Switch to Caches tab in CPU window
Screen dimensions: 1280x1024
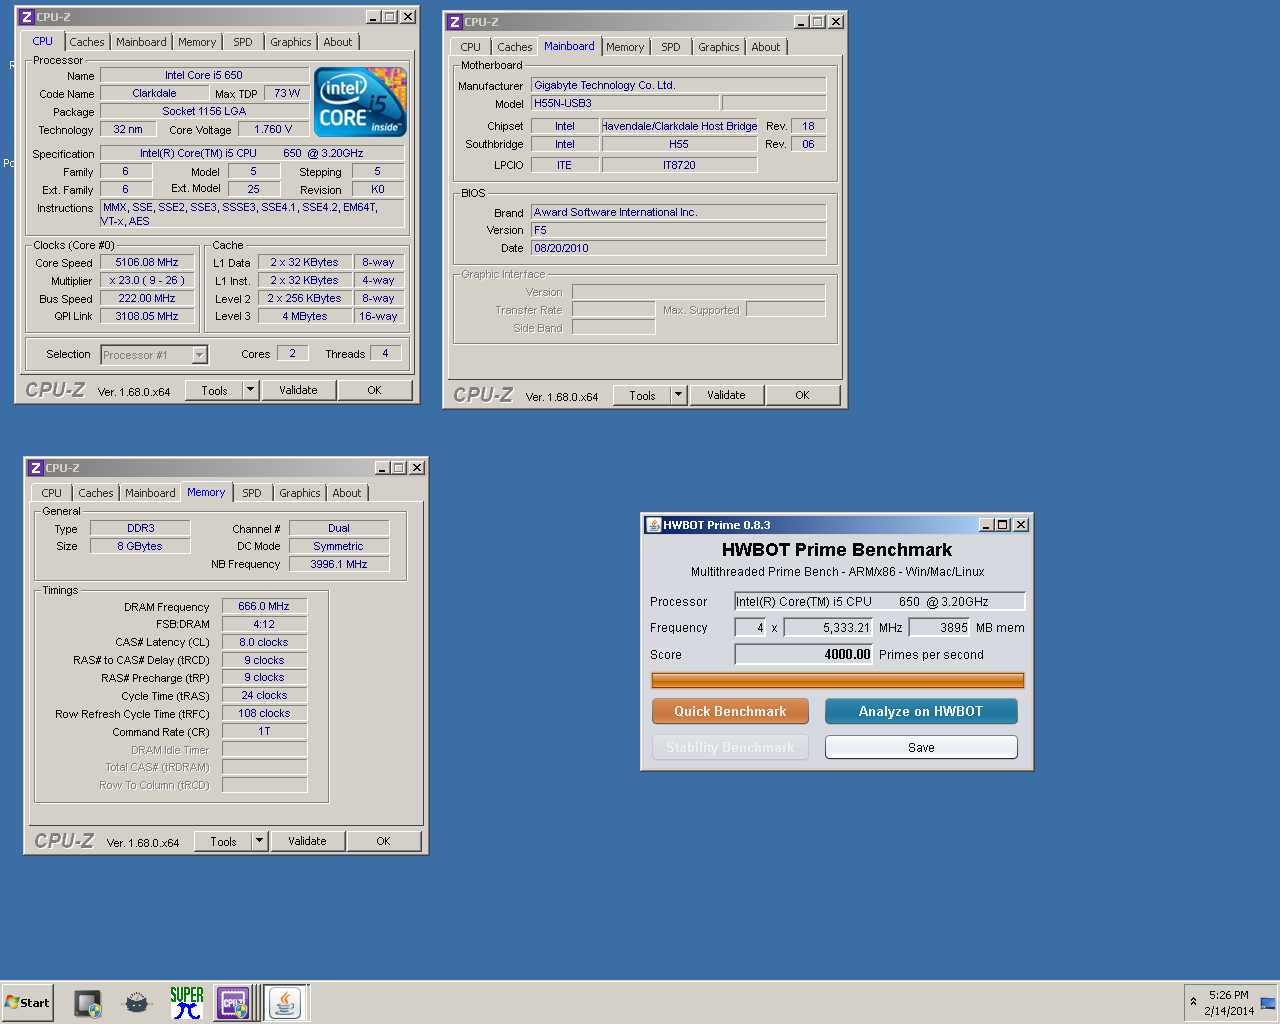[87, 42]
